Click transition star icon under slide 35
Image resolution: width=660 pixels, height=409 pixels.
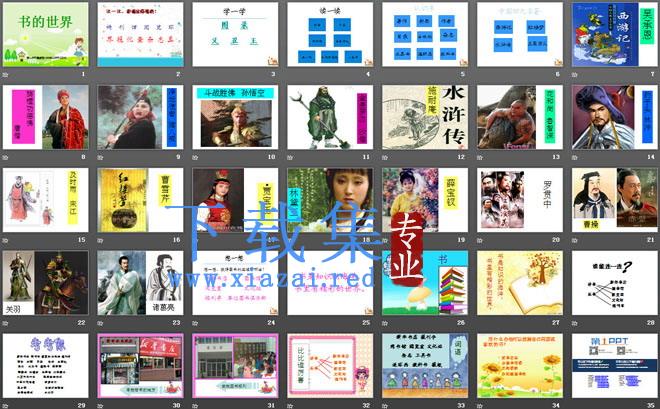click(575, 406)
